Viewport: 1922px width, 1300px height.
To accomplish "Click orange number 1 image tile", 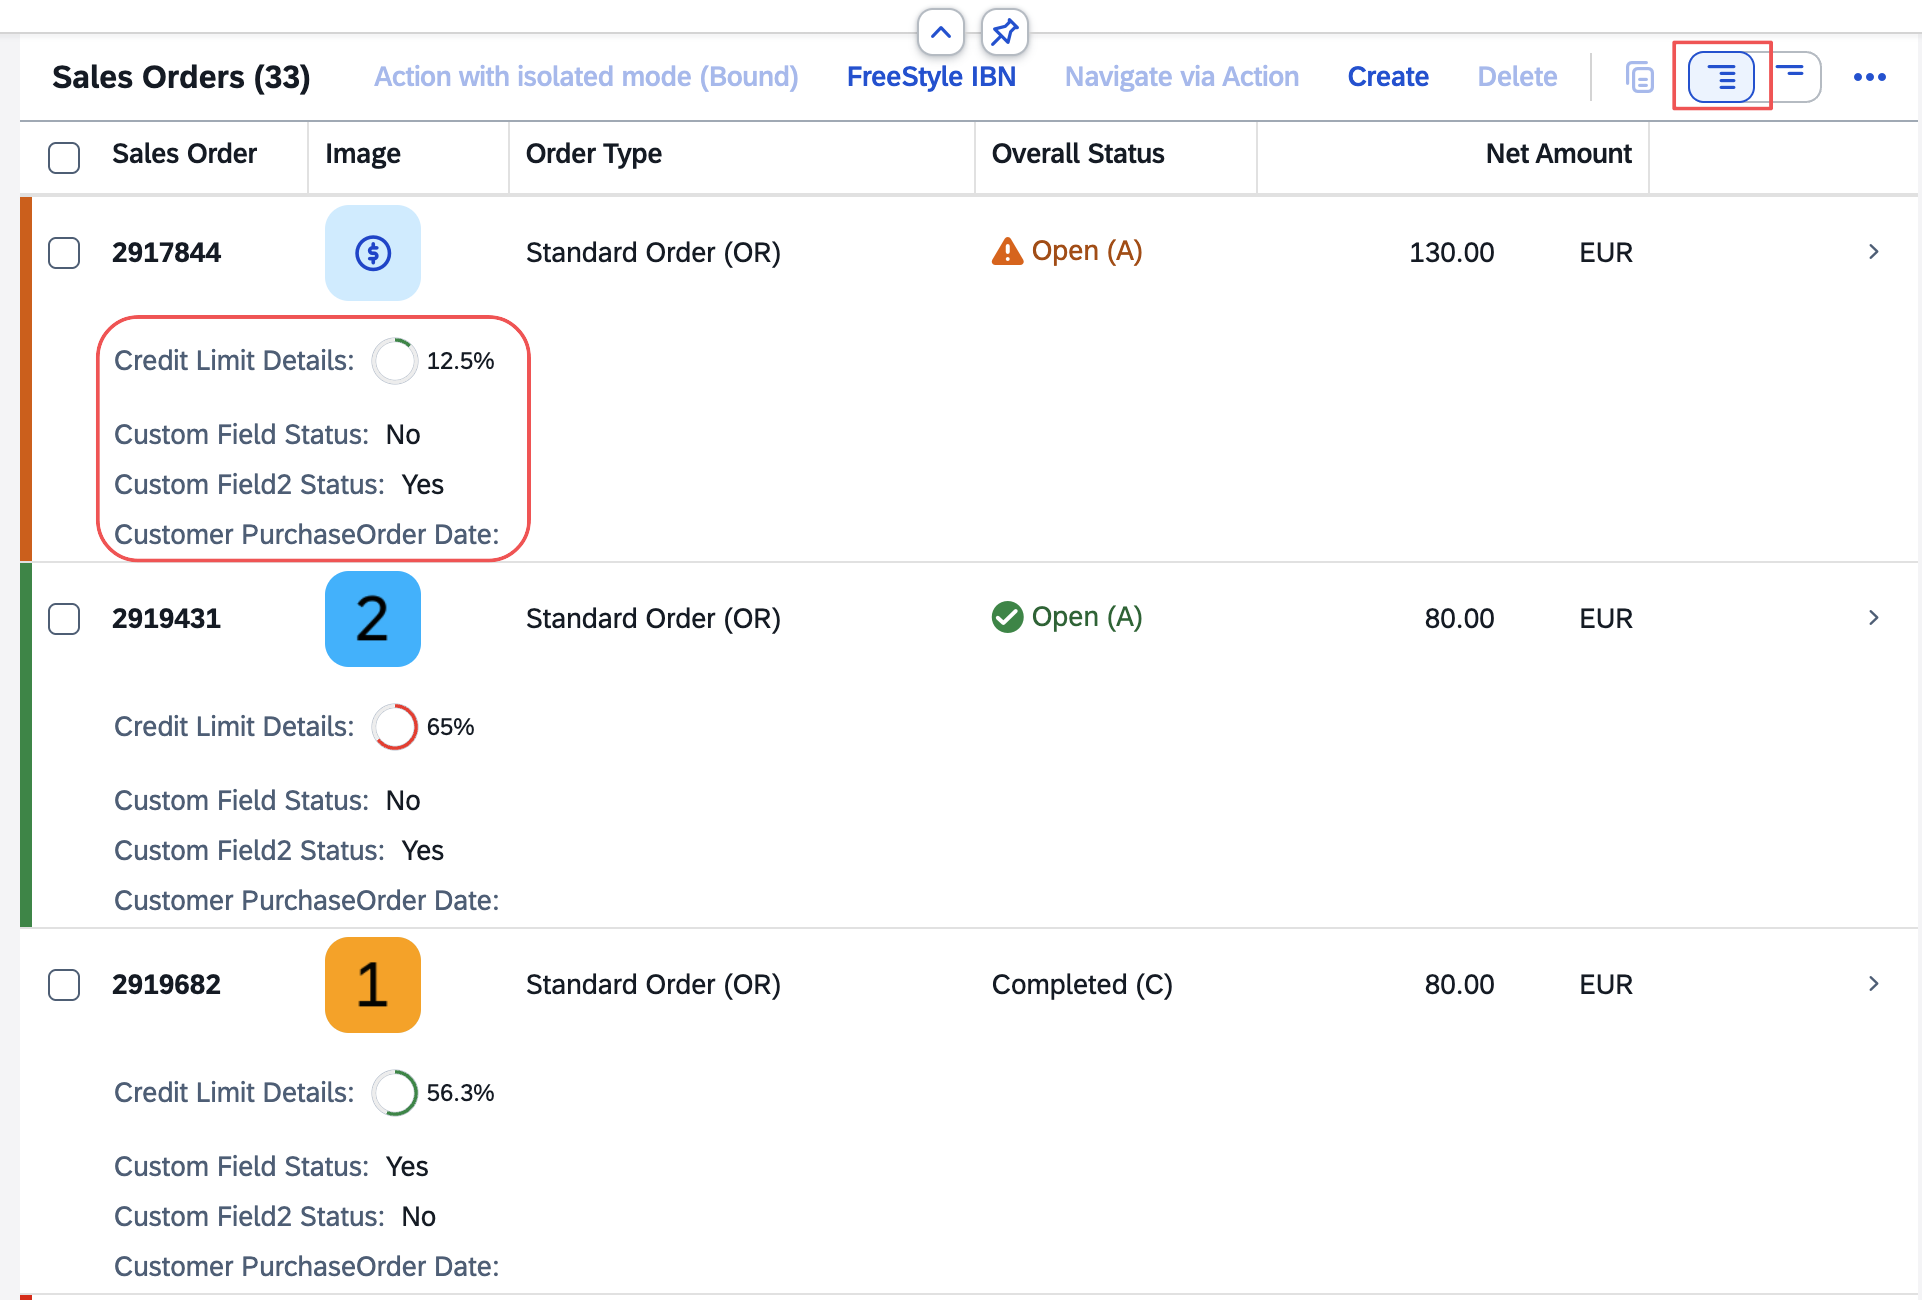I will coord(373,985).
